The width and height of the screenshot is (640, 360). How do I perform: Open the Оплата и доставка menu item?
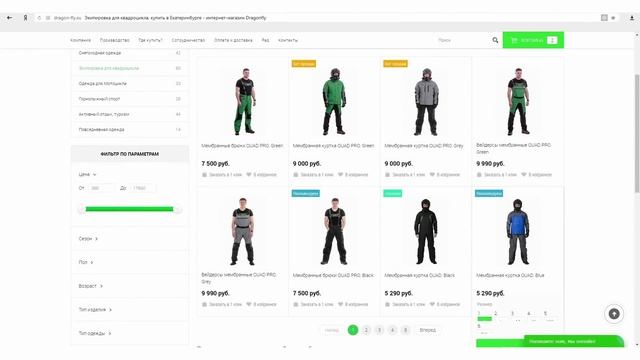233,40
